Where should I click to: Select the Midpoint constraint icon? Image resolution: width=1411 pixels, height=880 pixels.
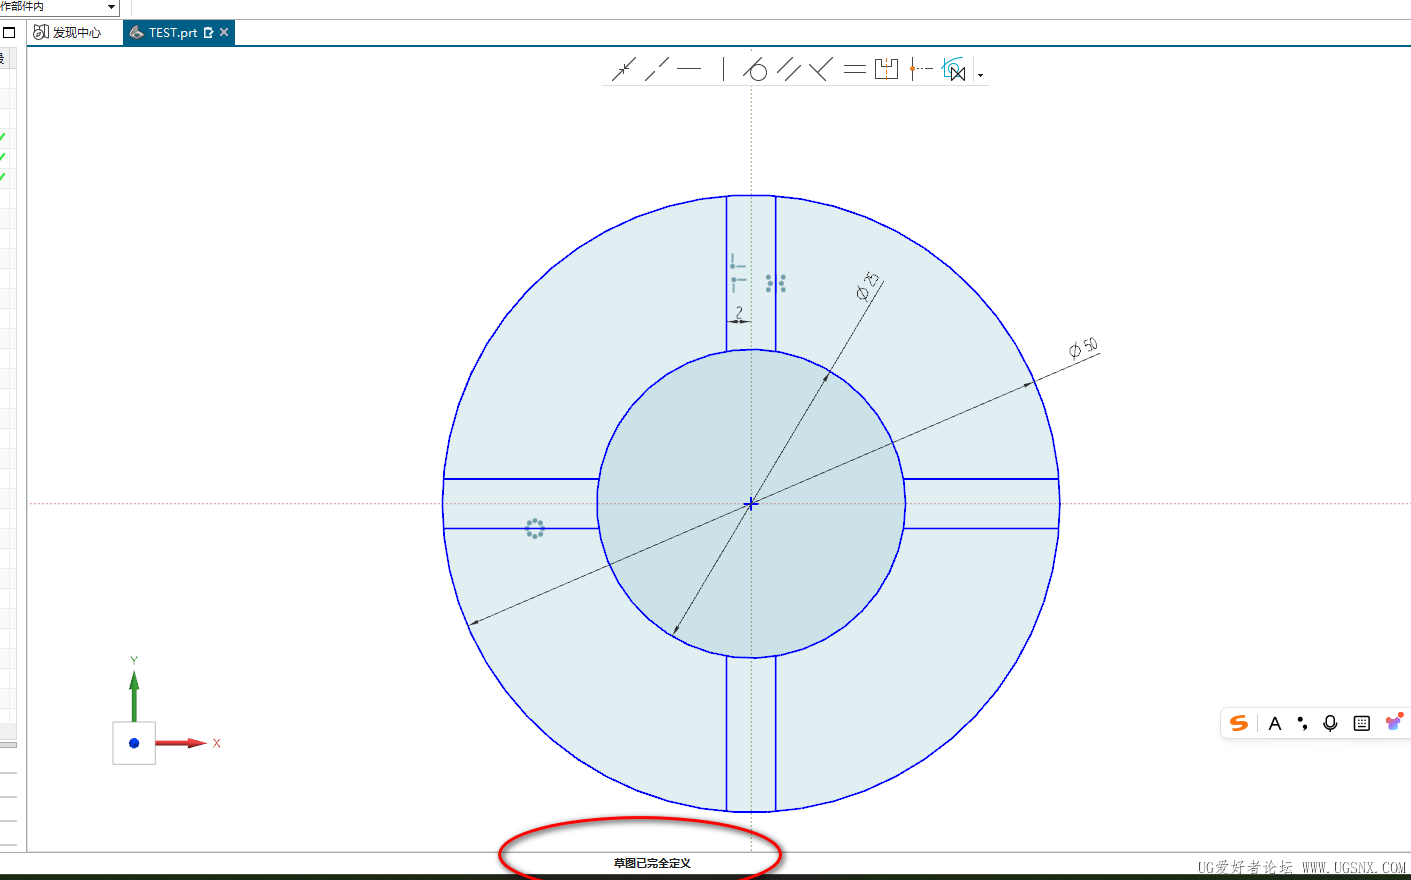(920, 69)
